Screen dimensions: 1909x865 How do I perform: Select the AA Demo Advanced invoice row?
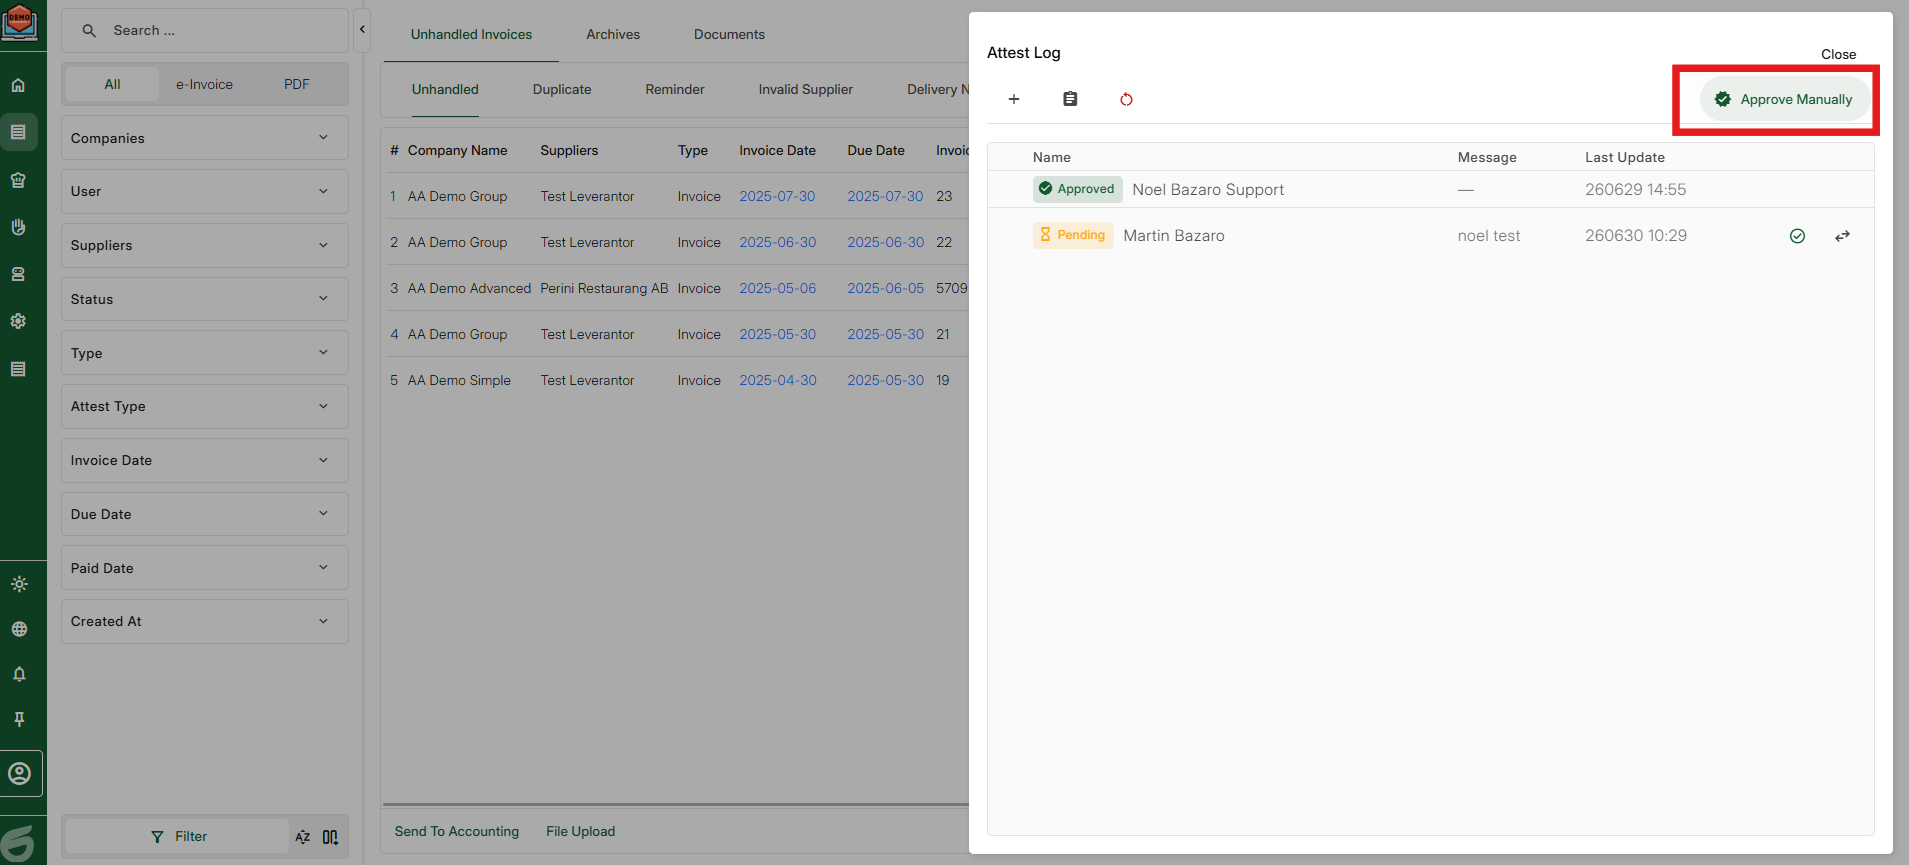click(677, 288)
